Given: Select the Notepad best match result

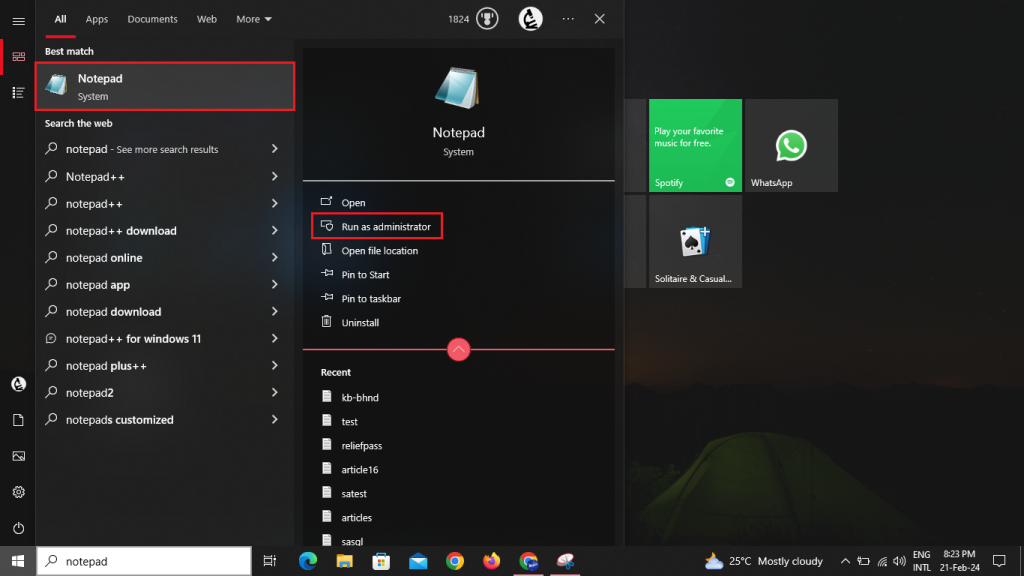Looking at the screenshot, I should 165,86.
